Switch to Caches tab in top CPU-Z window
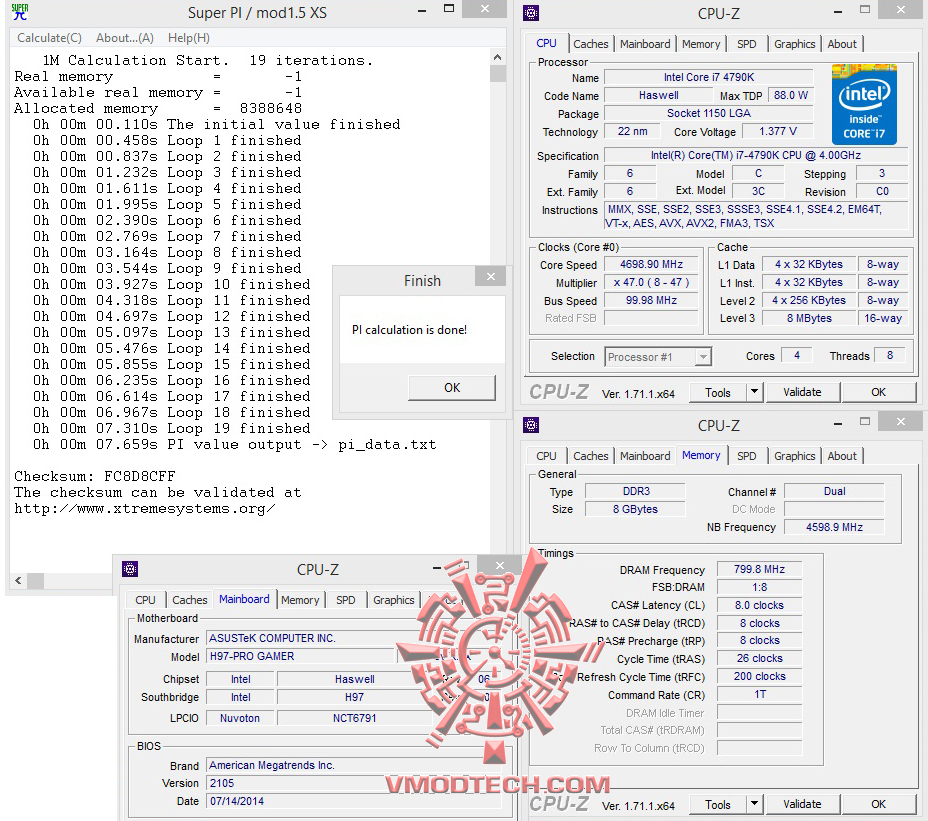The height and width of the screenshot is (821, 928). coord(590,44)
